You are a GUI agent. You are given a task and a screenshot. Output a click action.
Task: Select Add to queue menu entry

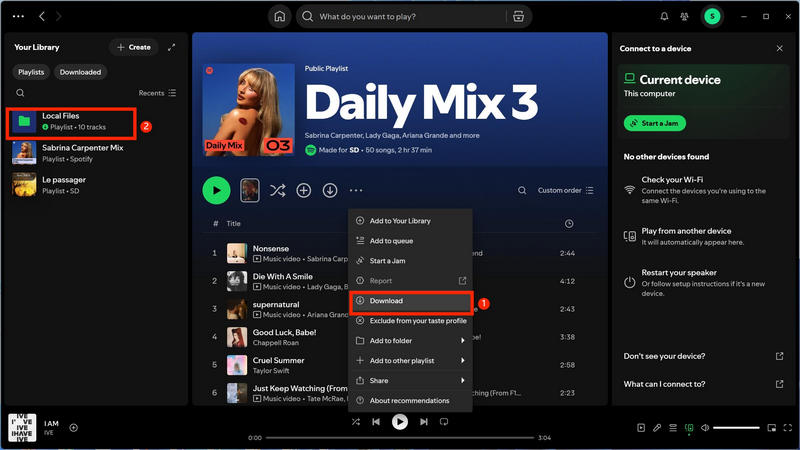coord(410,241)
